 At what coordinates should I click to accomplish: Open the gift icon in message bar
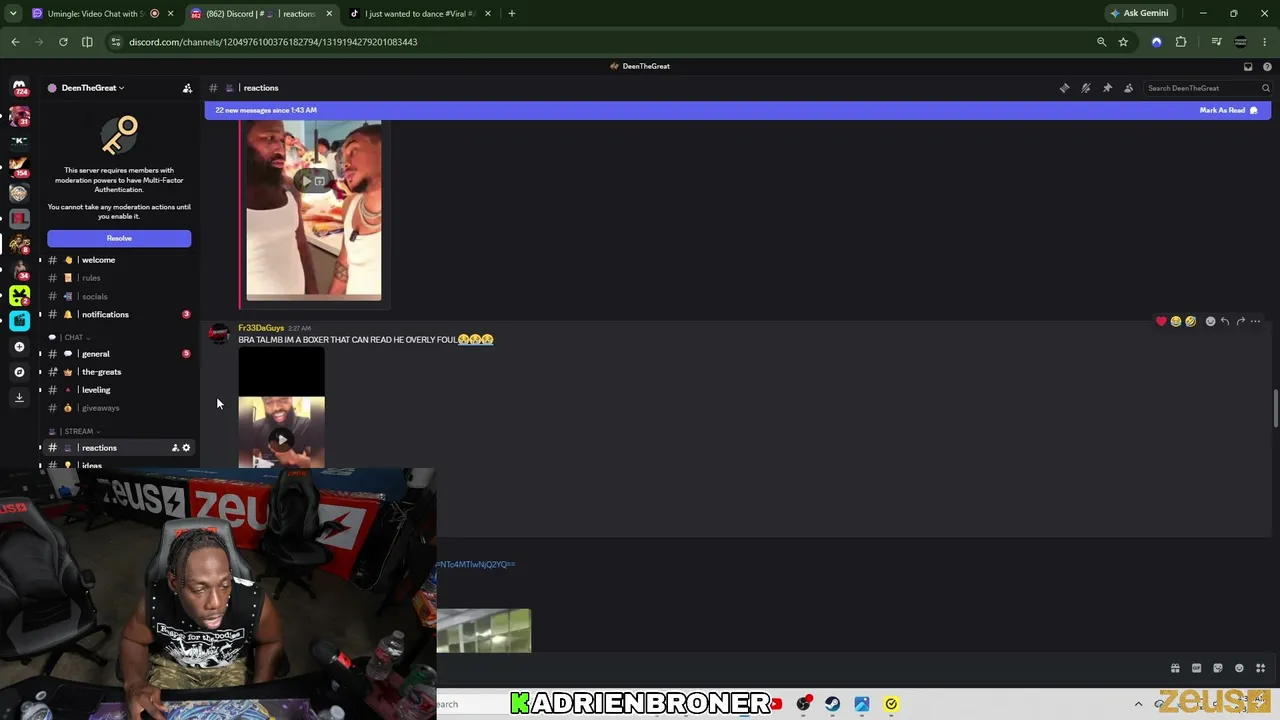point(1175,668)
